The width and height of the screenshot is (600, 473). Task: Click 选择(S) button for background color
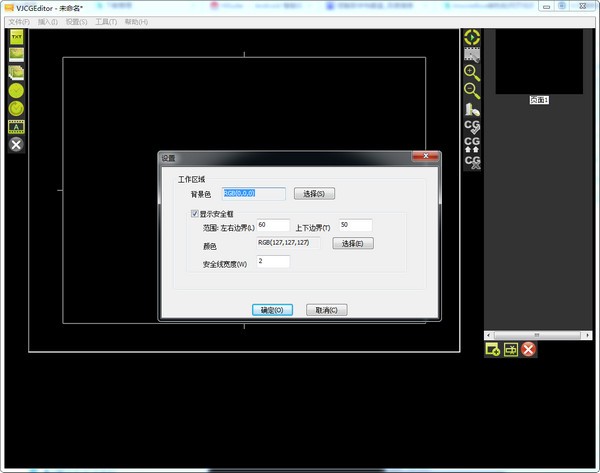coord(314,193)
